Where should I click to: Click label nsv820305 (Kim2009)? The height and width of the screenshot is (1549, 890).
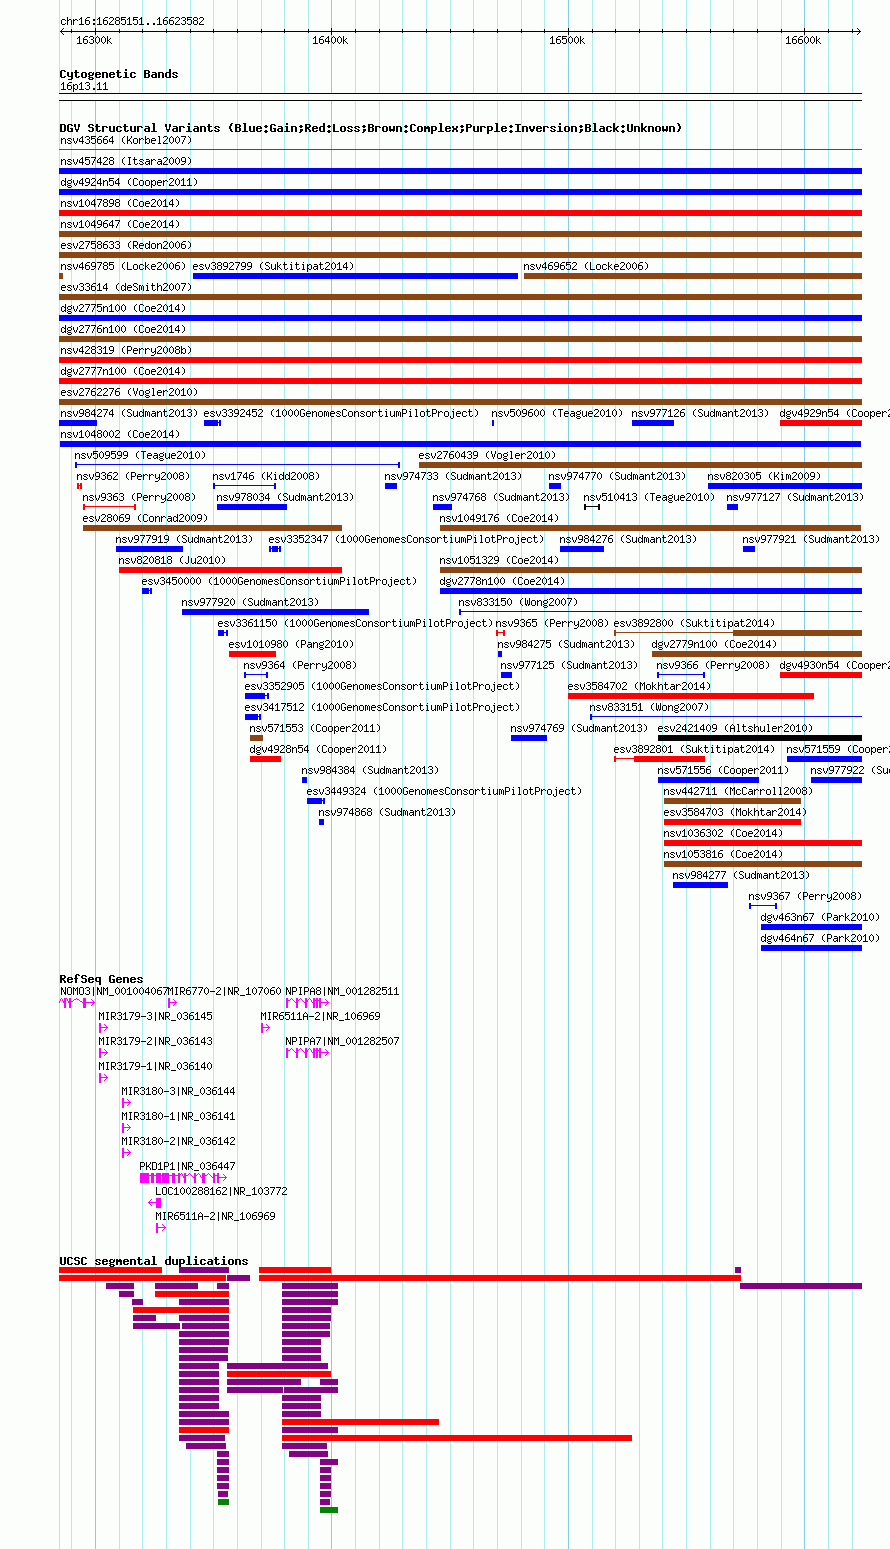pyautogui.click(x=764, y=476)
